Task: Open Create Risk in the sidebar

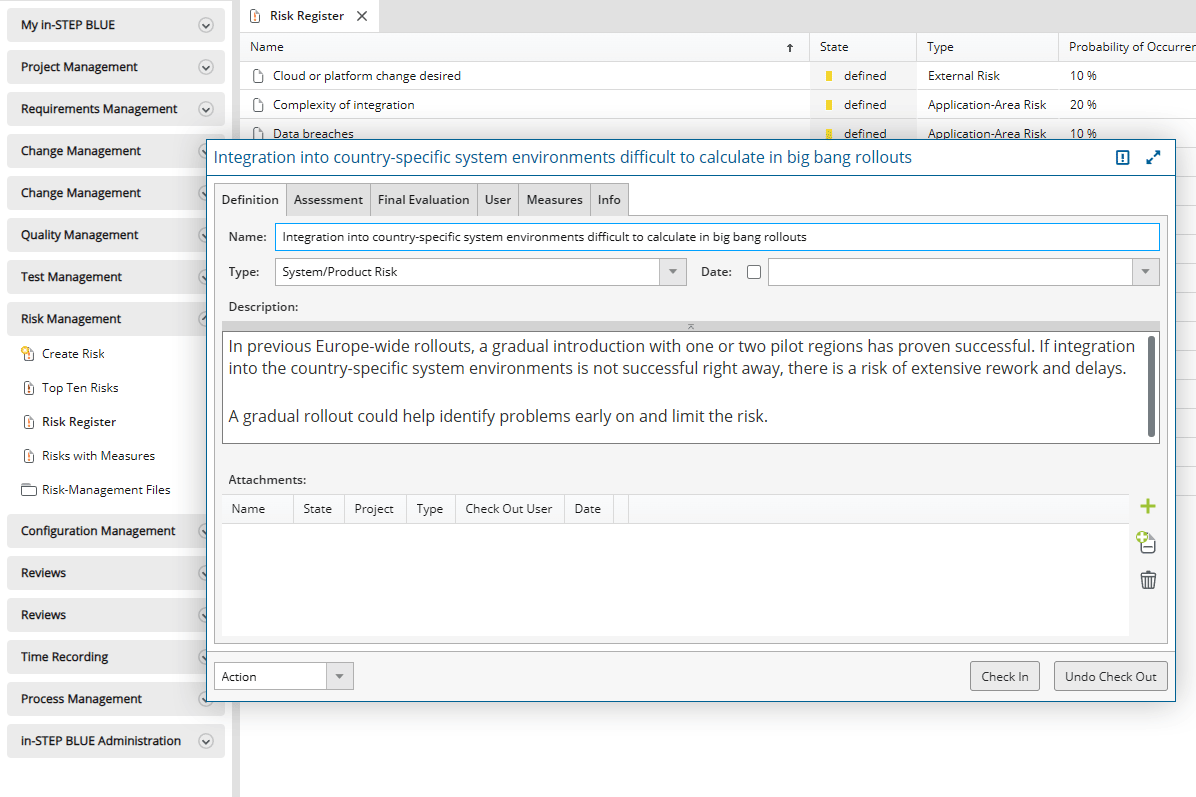Action: tap(73, 354)
